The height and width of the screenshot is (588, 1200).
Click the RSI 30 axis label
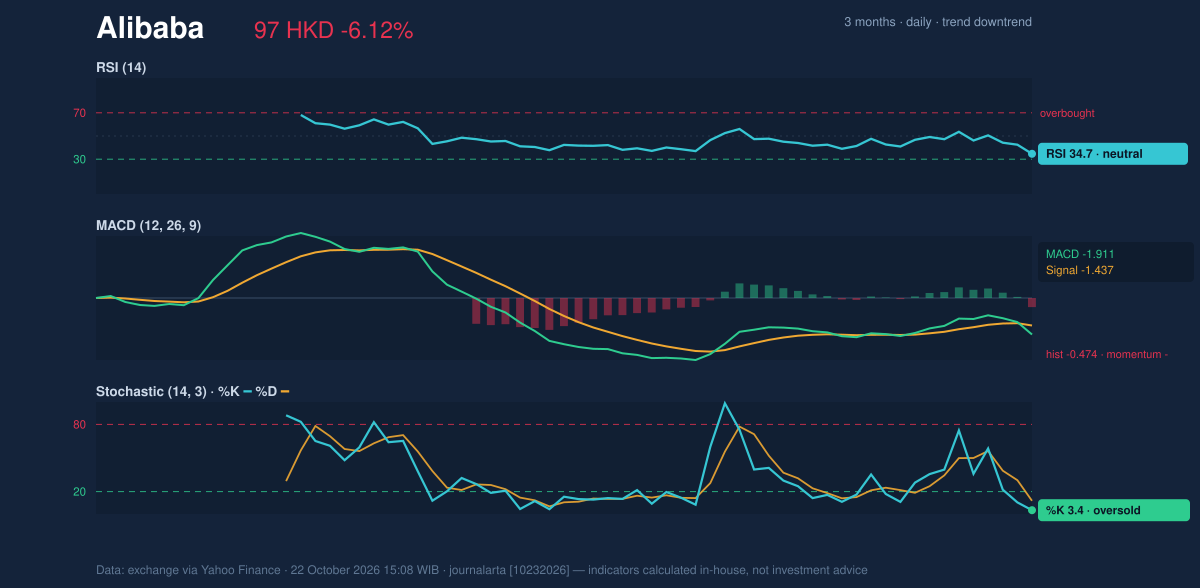coord(79,159)
